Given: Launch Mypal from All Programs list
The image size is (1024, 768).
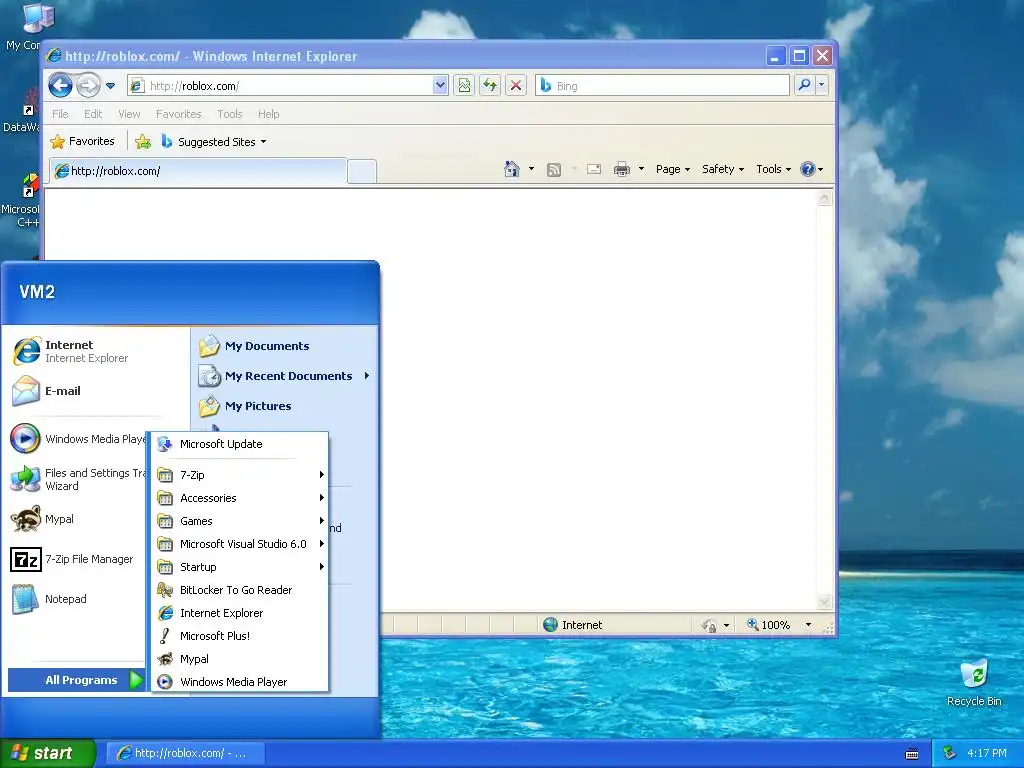Looking at the screenshot, I should pyautogui.click(x=240, y=659).
